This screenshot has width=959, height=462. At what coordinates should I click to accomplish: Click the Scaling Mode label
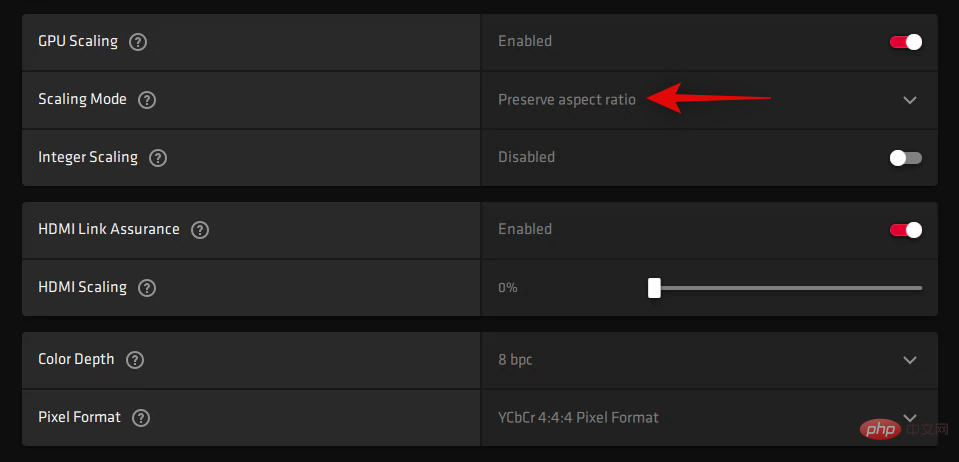tap(82, 100)
